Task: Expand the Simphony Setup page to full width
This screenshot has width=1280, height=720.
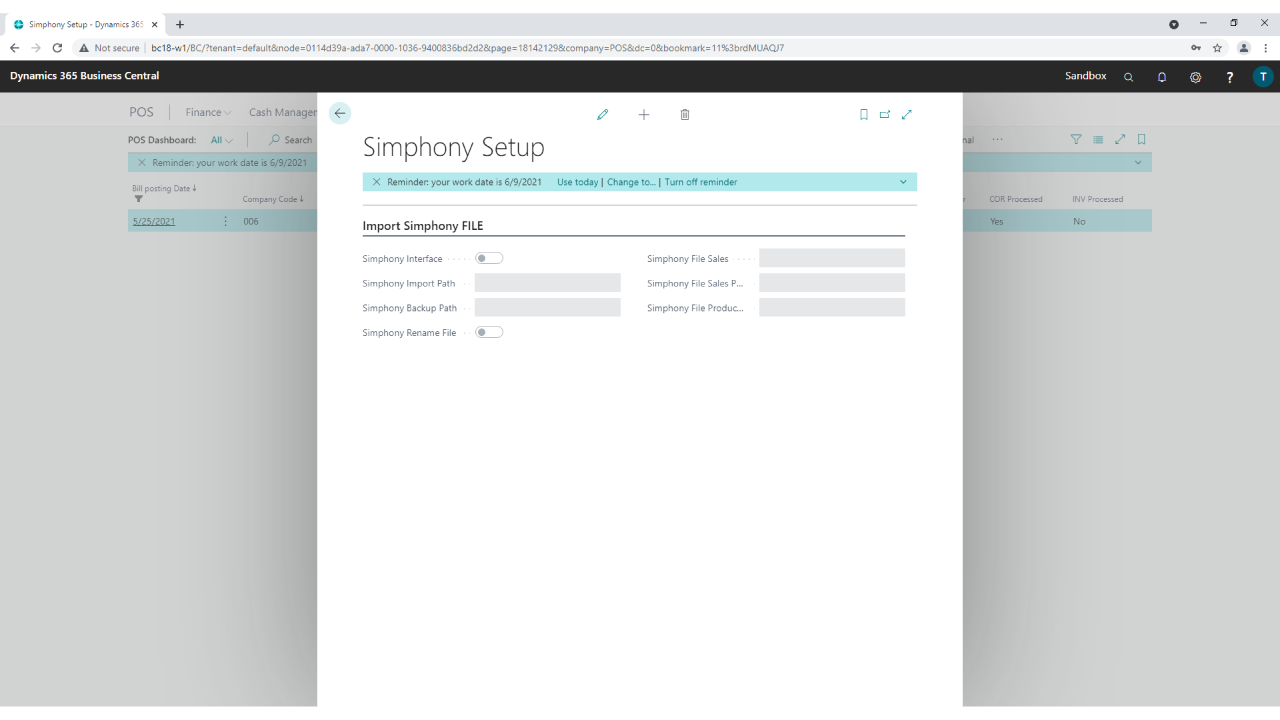Action: (907, 115)
